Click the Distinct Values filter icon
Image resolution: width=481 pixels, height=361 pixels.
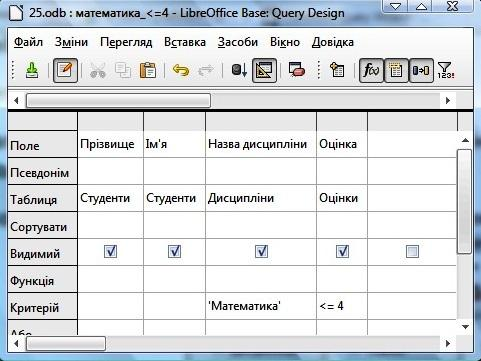(x=446, y=70)
